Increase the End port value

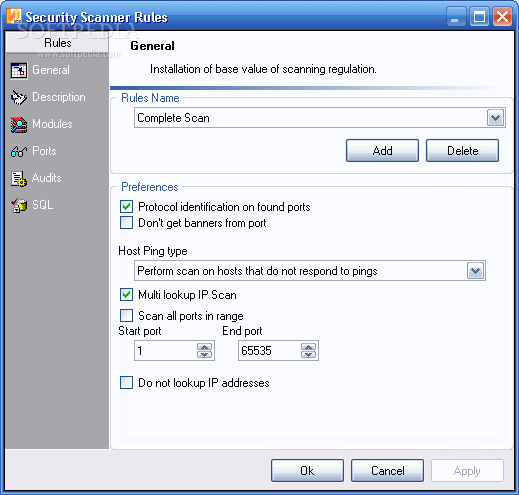[x=308, y=347]
